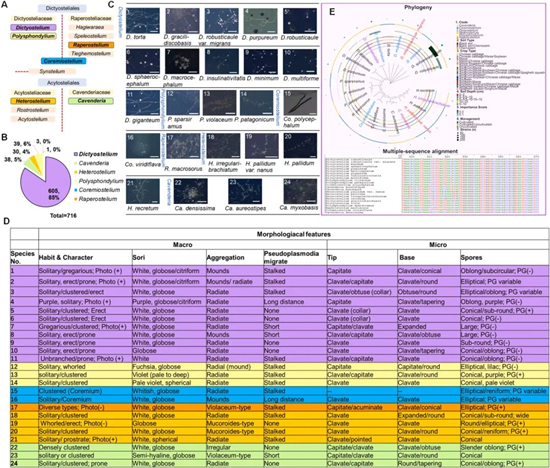Click the Clustered (Coremium) cell in row 15
The width and height of the screenshot is (550, 468).
(x=85, y=391)
